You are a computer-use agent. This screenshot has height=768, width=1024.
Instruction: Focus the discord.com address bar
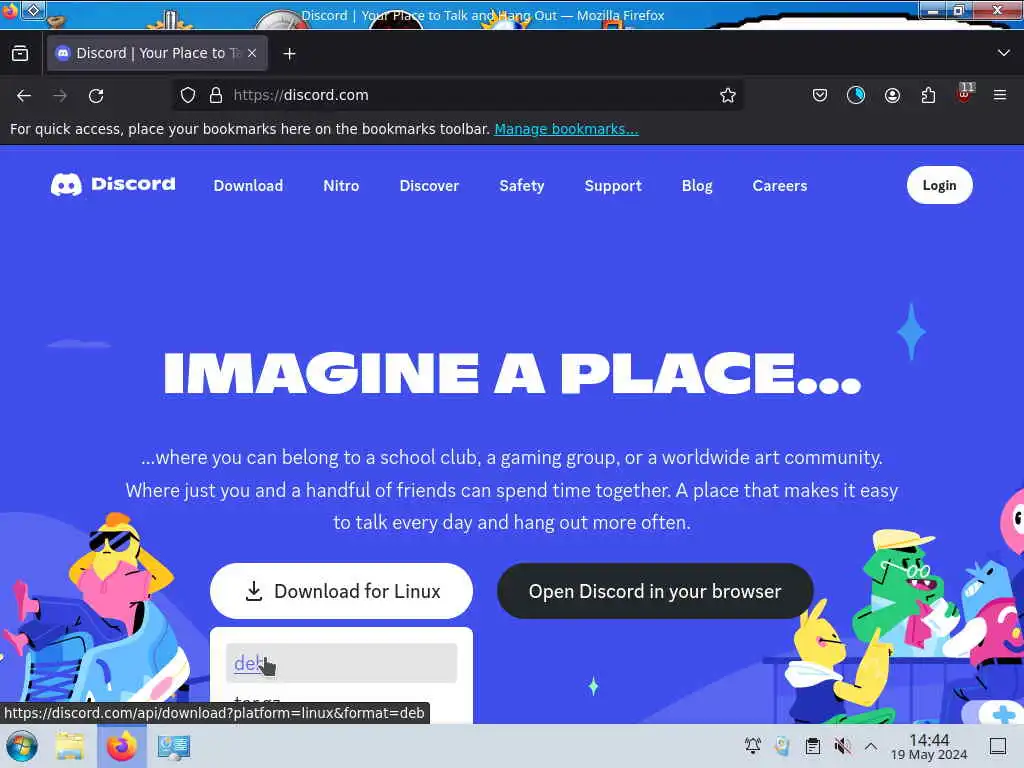[x=457, y=95]
